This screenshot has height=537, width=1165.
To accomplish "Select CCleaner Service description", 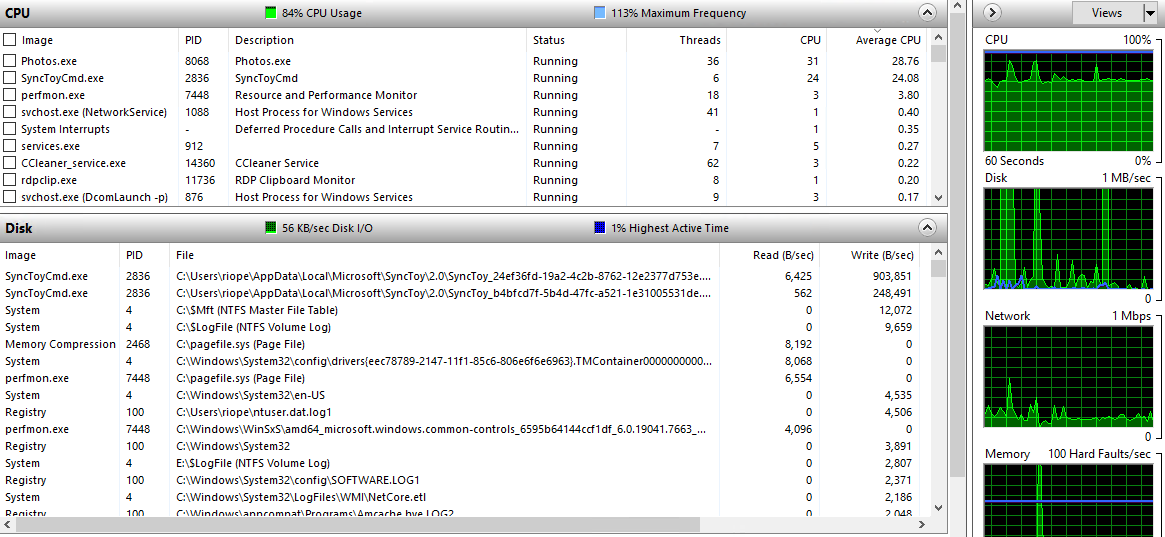I will coord(277,163).
